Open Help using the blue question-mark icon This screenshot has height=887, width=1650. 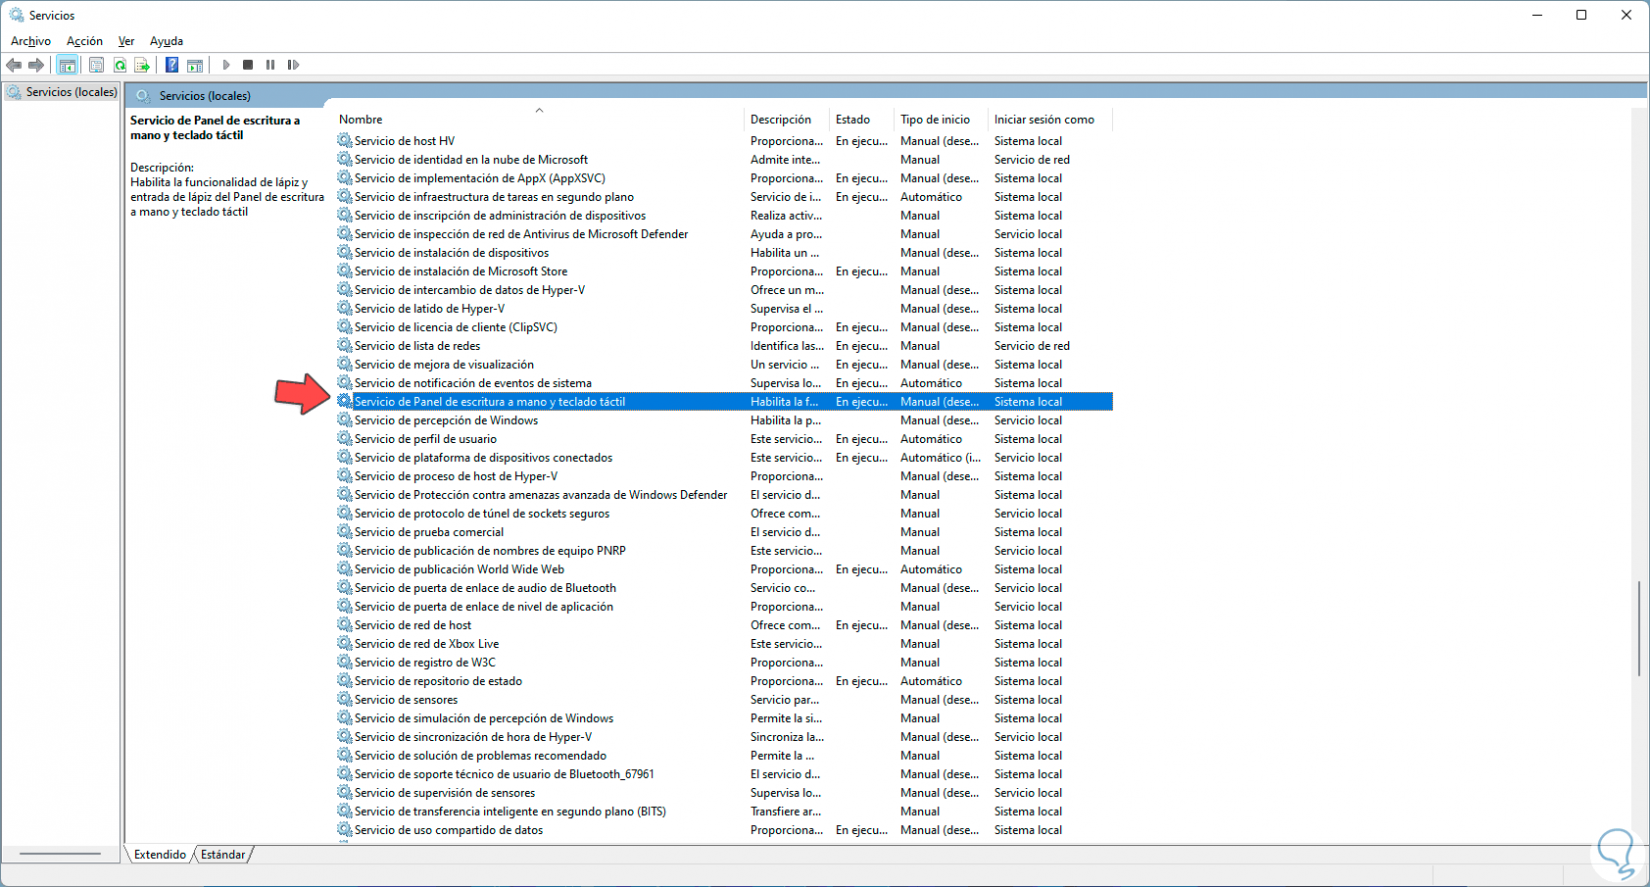[172, 65]
